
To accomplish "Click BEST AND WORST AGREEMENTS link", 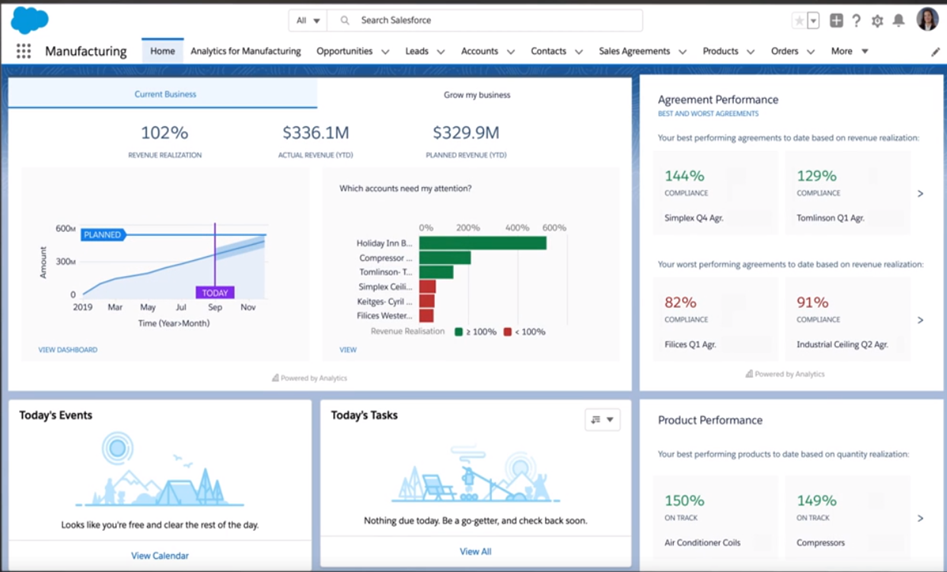I will click(x=708, y=114).
